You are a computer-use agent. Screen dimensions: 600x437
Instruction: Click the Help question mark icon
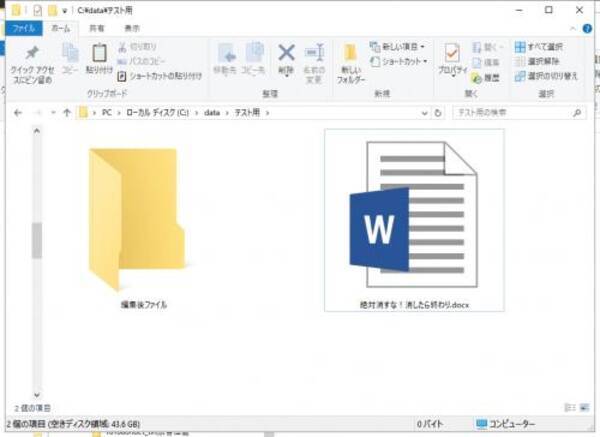(x=587, y=28)
